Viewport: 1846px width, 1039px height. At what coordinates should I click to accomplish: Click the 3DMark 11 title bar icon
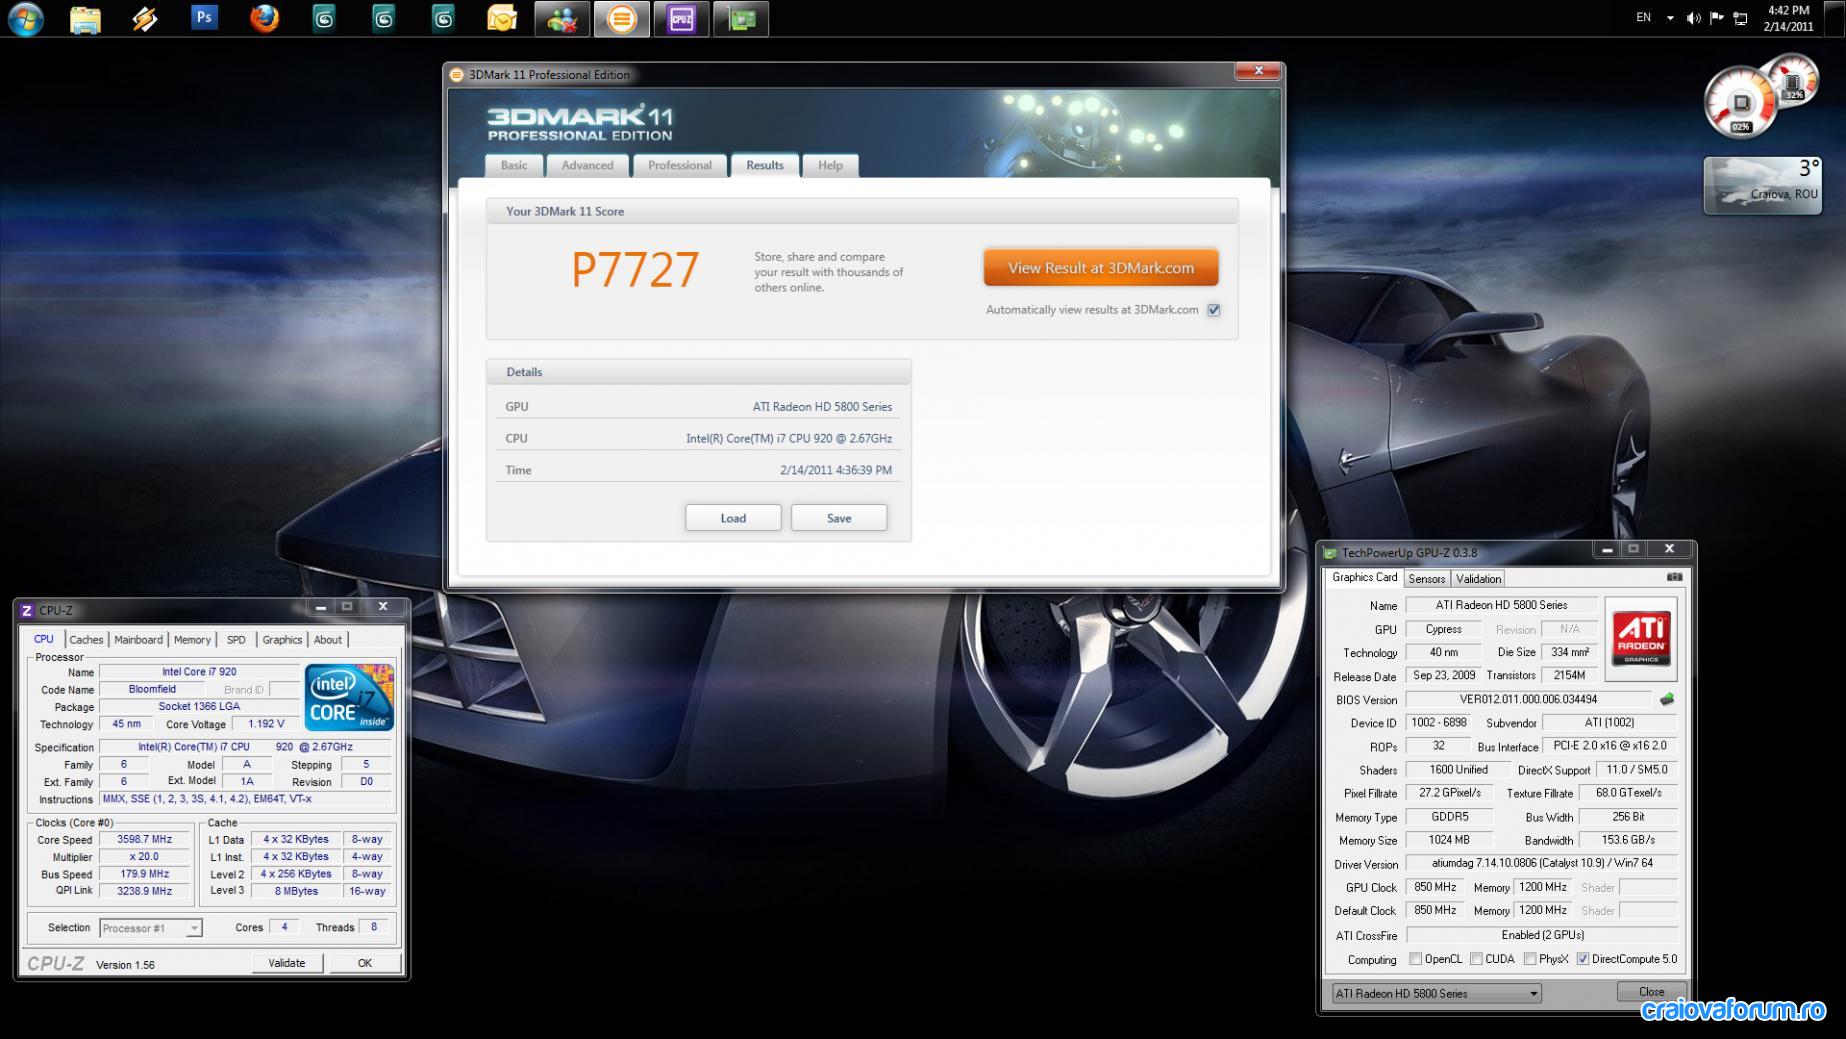pos(457,75)
